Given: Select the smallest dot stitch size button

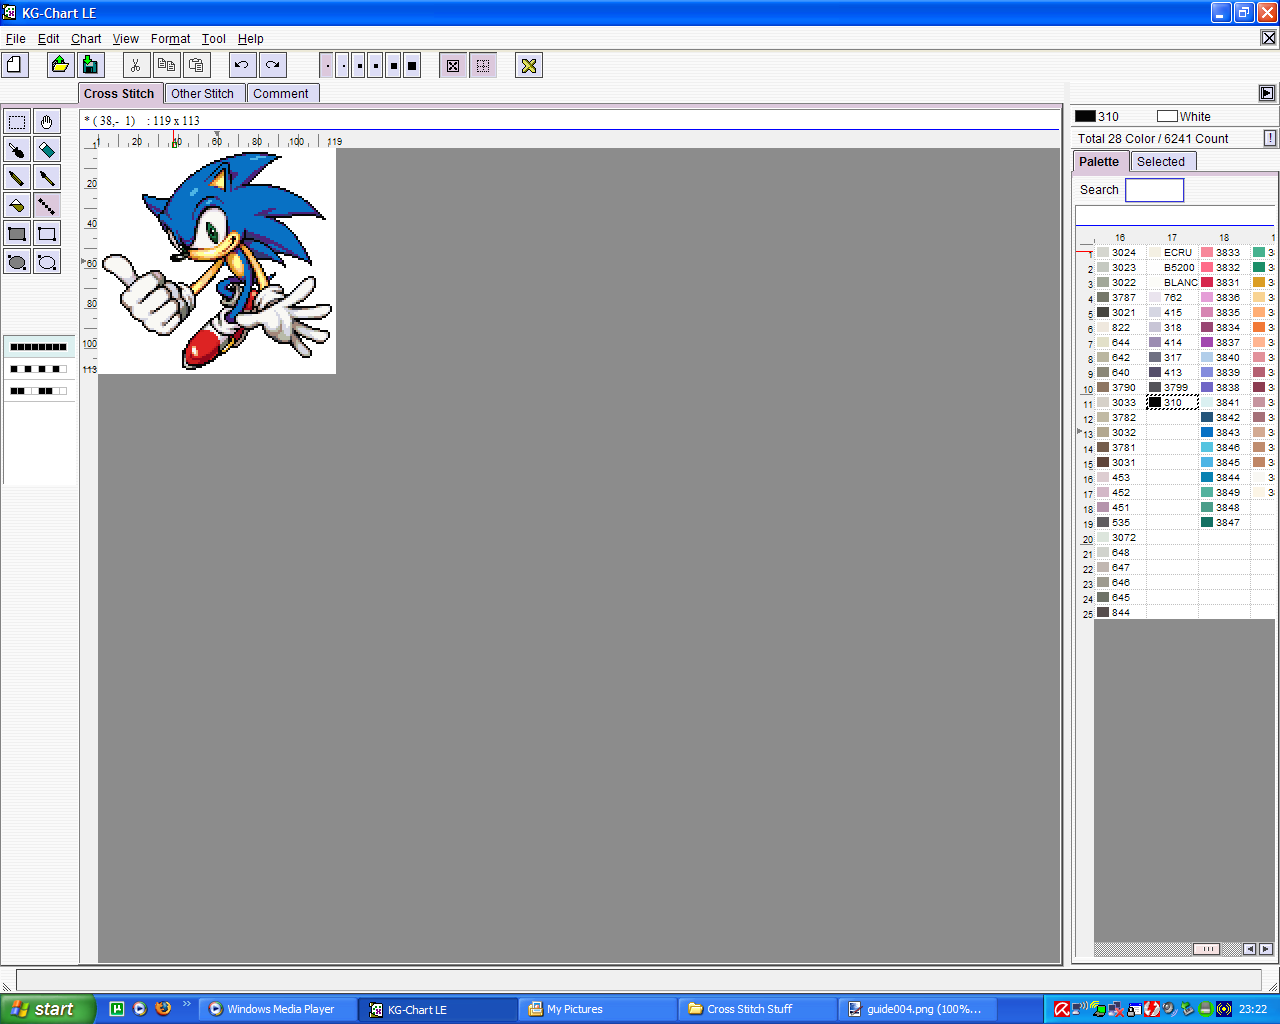Looking at the screenshot, I should point(326,66).
